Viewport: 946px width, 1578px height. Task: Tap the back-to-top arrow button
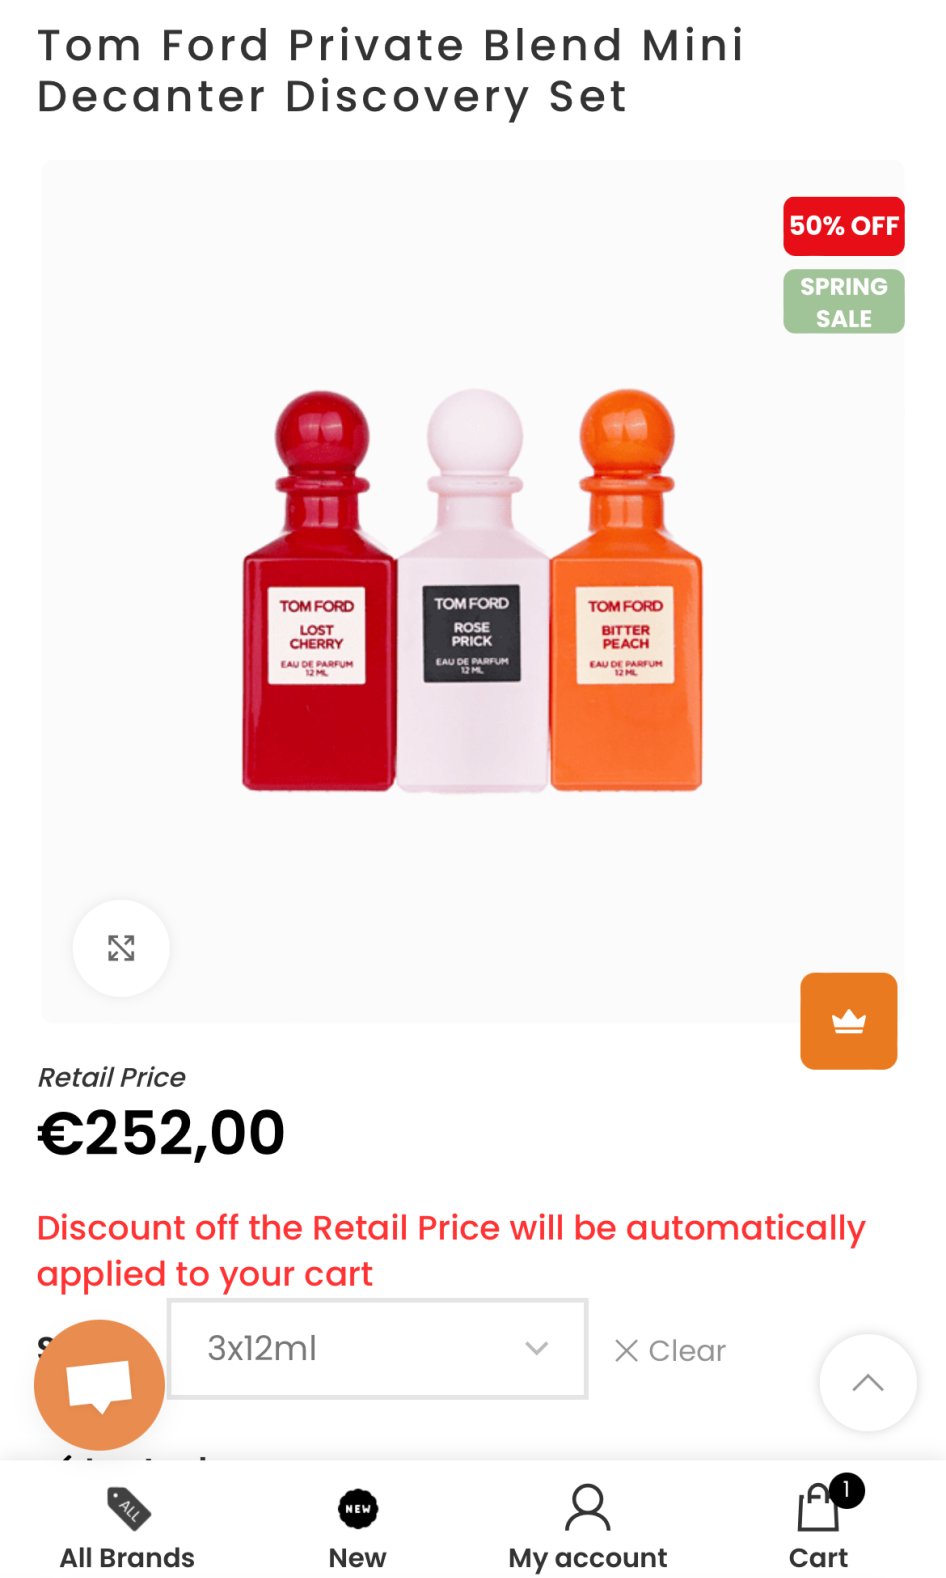pyautogui.click(x=868, y=1383)
